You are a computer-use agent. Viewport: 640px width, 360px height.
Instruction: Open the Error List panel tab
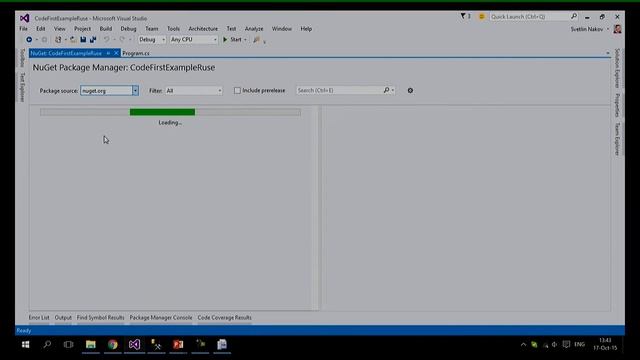point(39,317)
